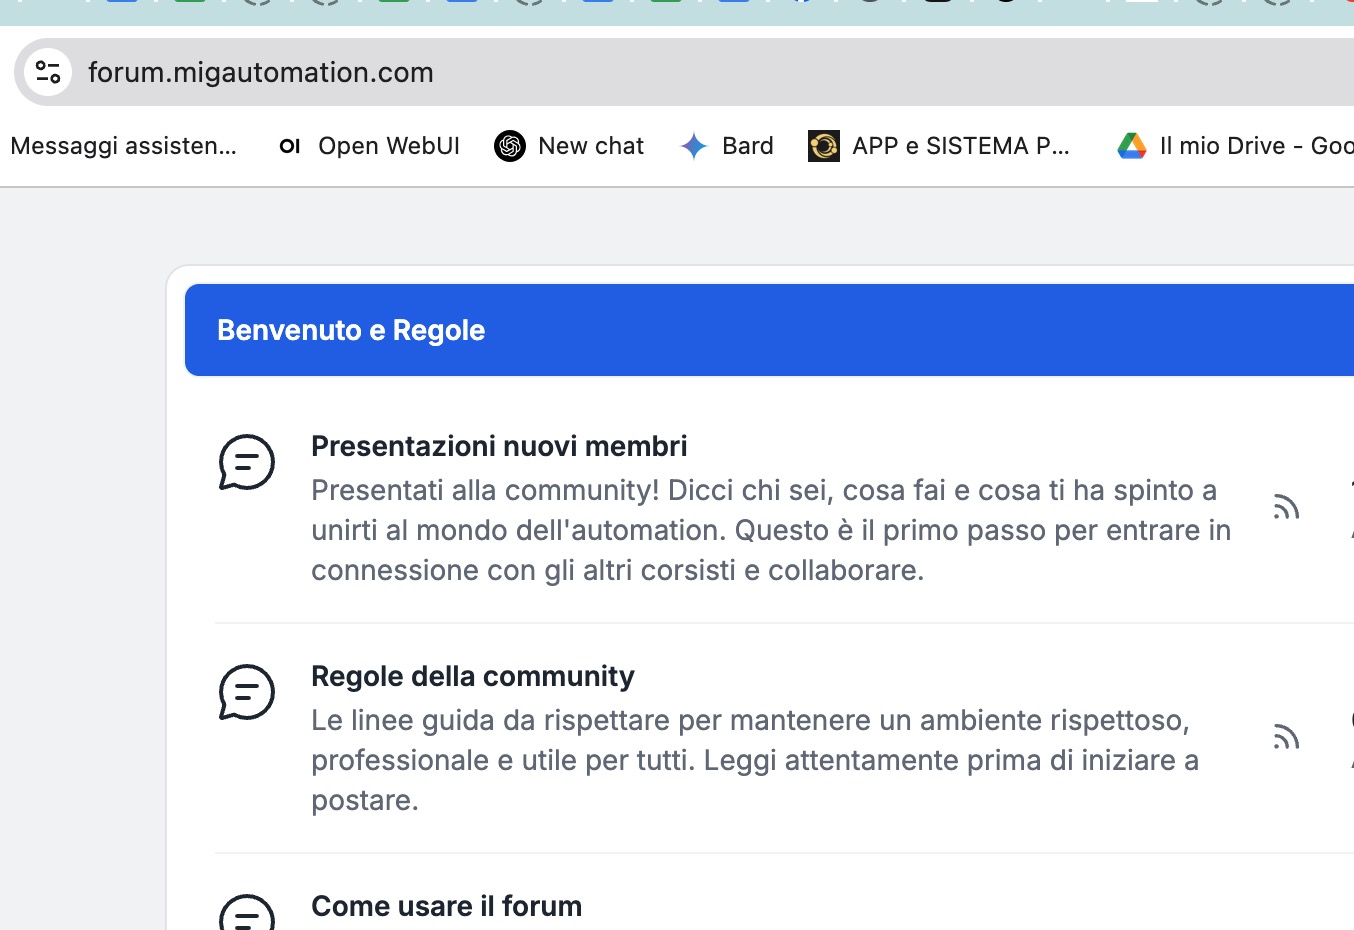Open the Presentazioni nuovi membri forum

[499, 446]
